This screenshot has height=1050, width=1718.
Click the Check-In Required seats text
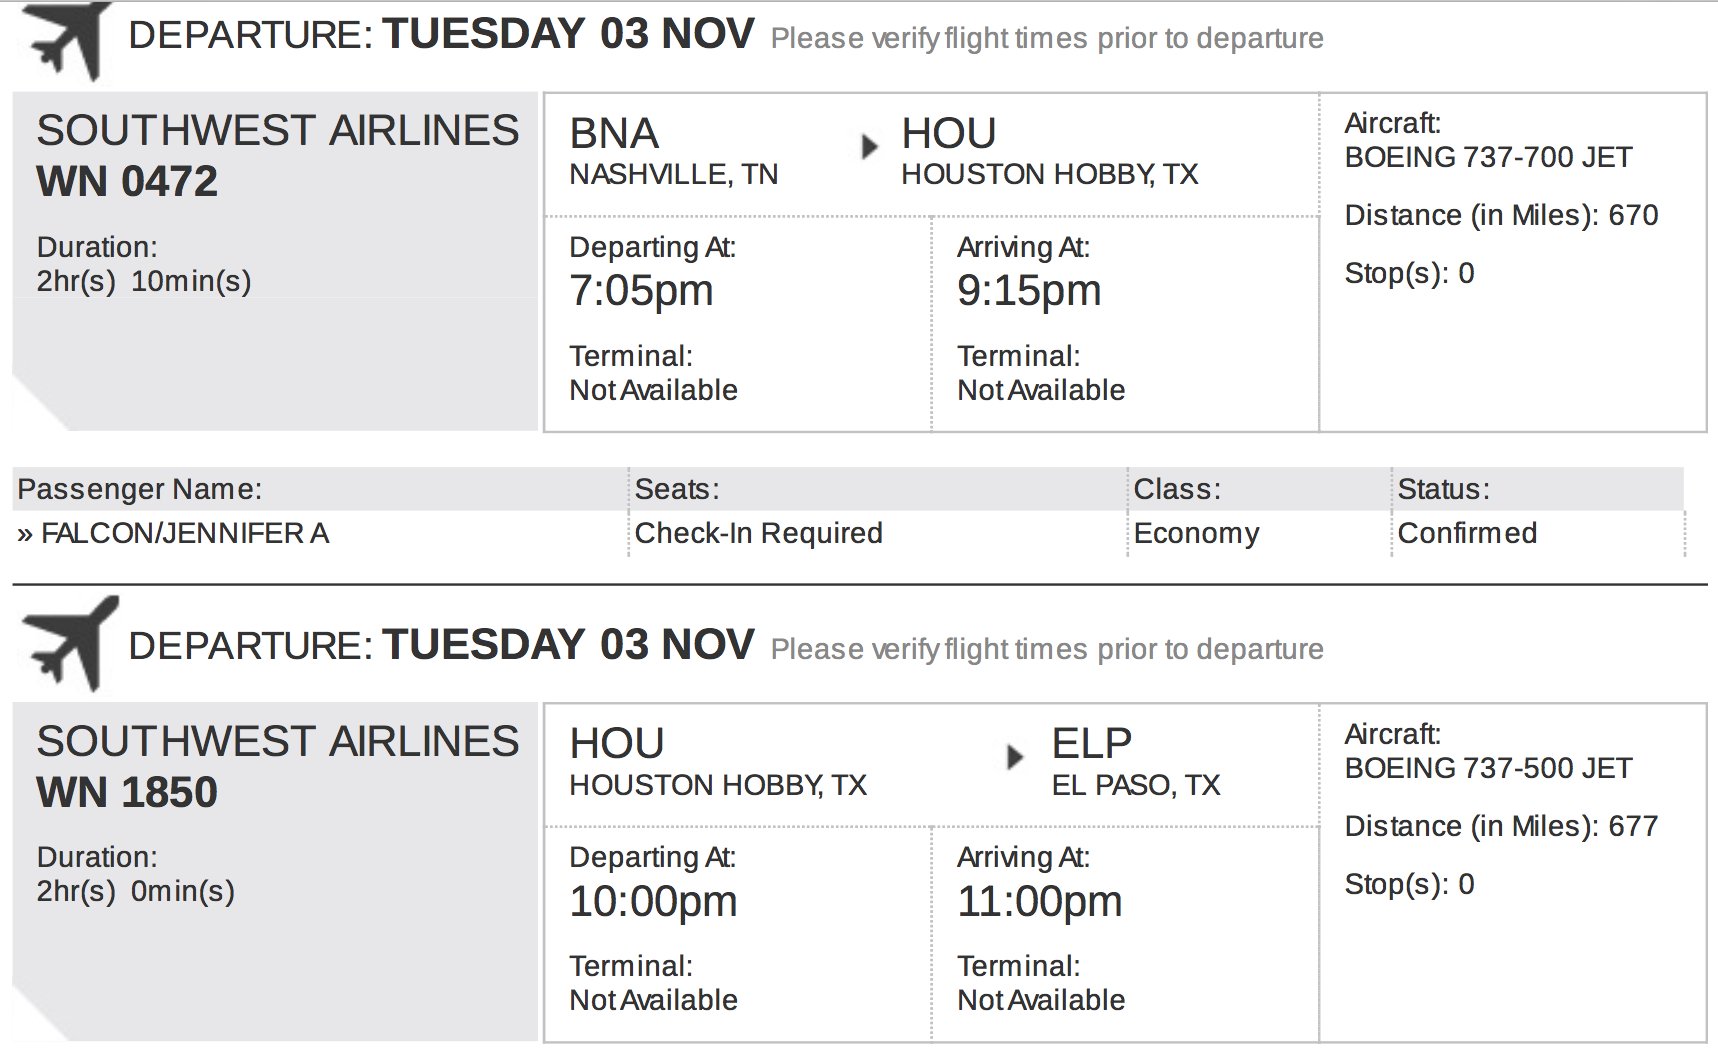tap(759, 534)
